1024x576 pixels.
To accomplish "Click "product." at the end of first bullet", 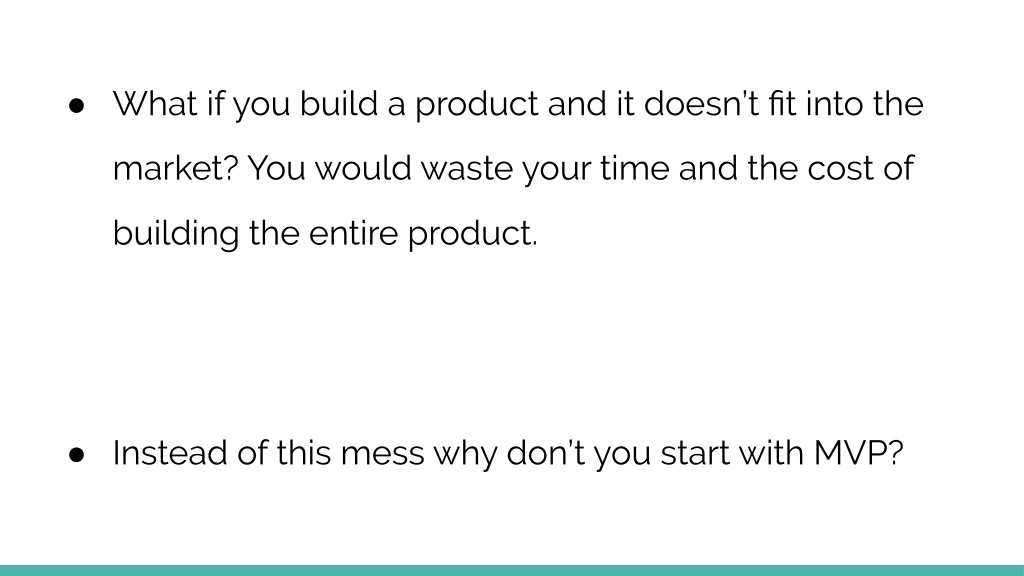I will pos(472,235).
